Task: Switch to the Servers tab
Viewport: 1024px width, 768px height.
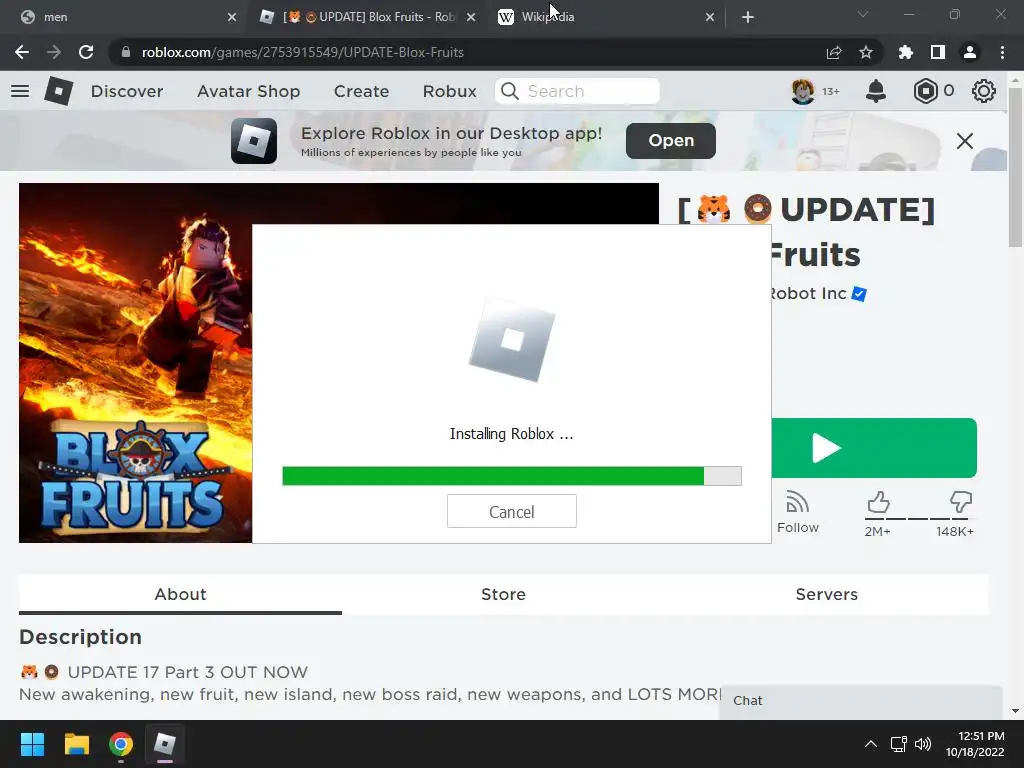Action: (x=826, y=594)
